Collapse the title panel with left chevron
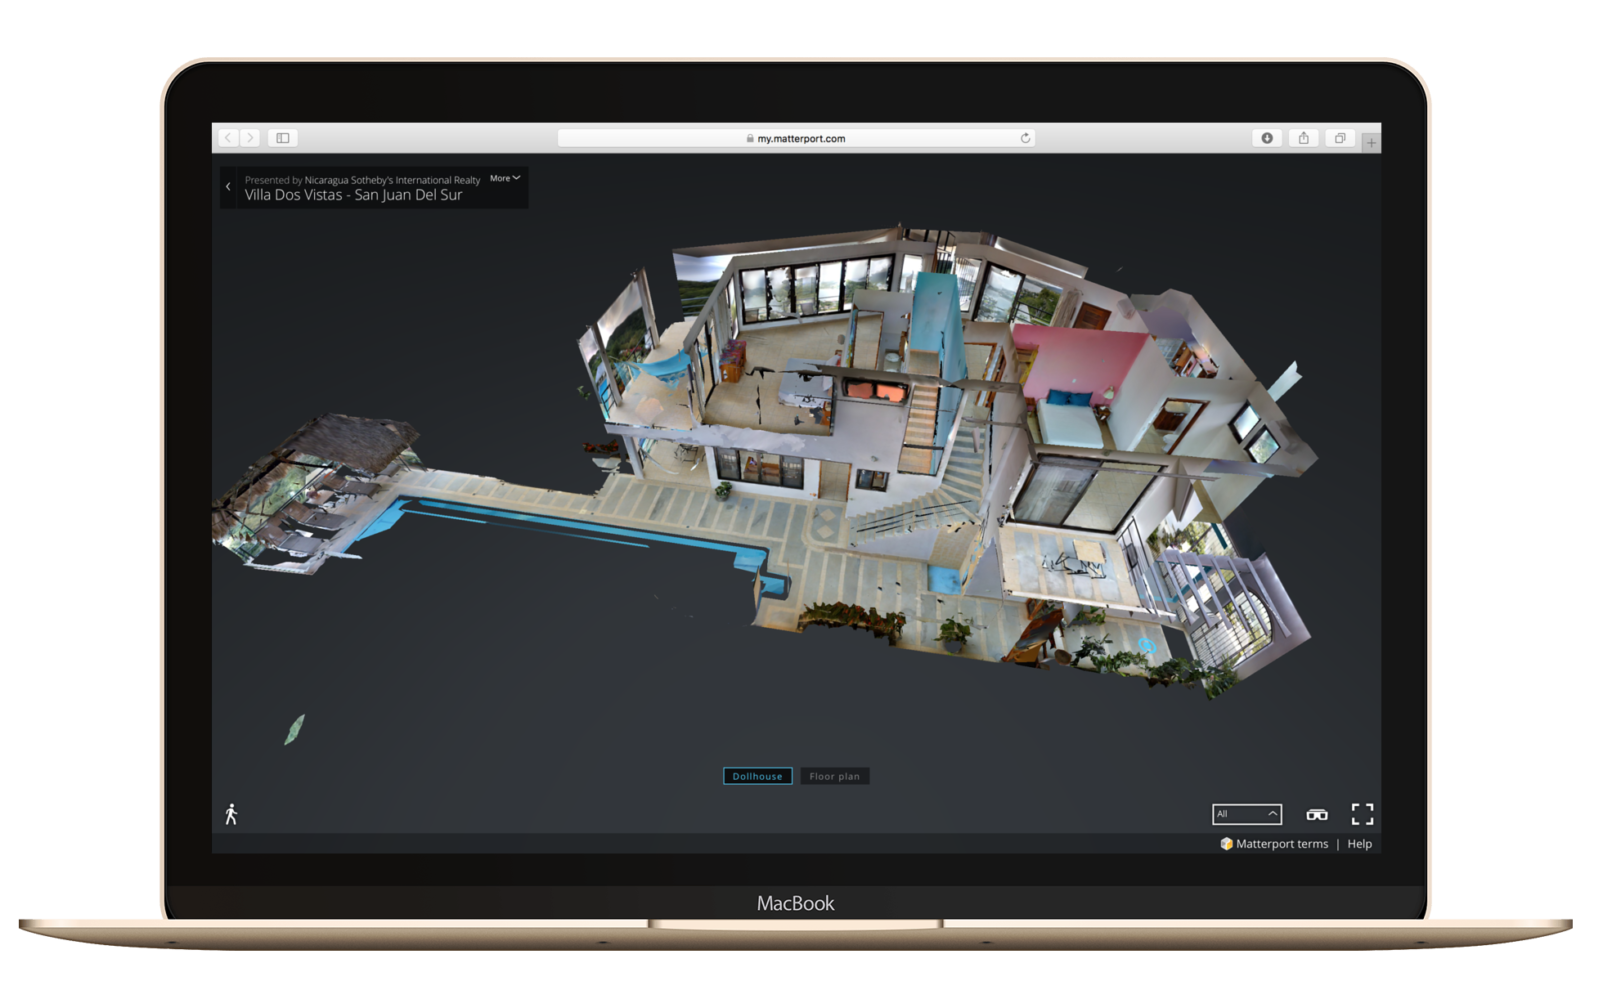 click(x=228, y=187)
